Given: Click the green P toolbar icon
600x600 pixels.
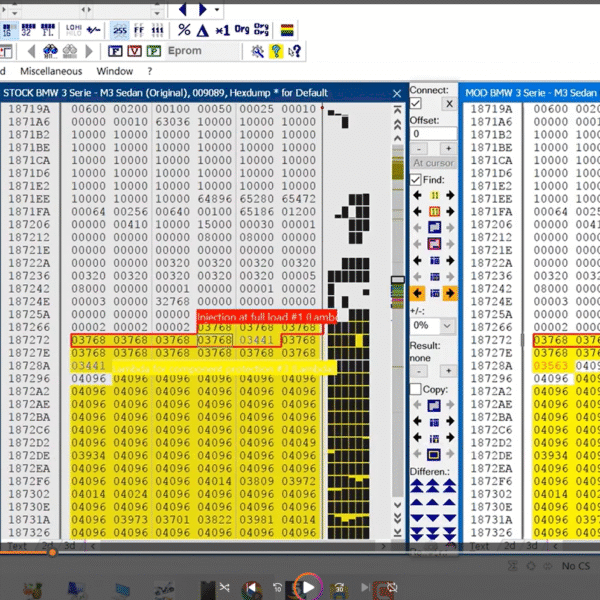Looking at the screenshot, I should click(153, 51).
